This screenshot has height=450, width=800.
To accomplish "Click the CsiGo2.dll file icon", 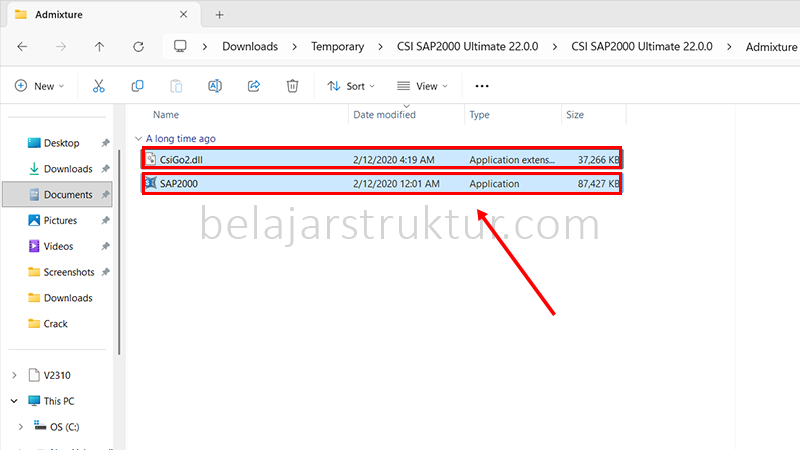I will 151,159.
